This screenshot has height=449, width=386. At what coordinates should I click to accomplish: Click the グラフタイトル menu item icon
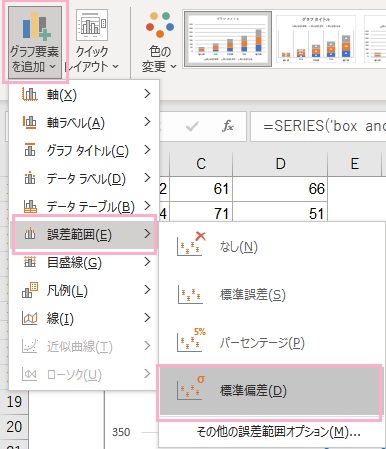pos(30,150)
